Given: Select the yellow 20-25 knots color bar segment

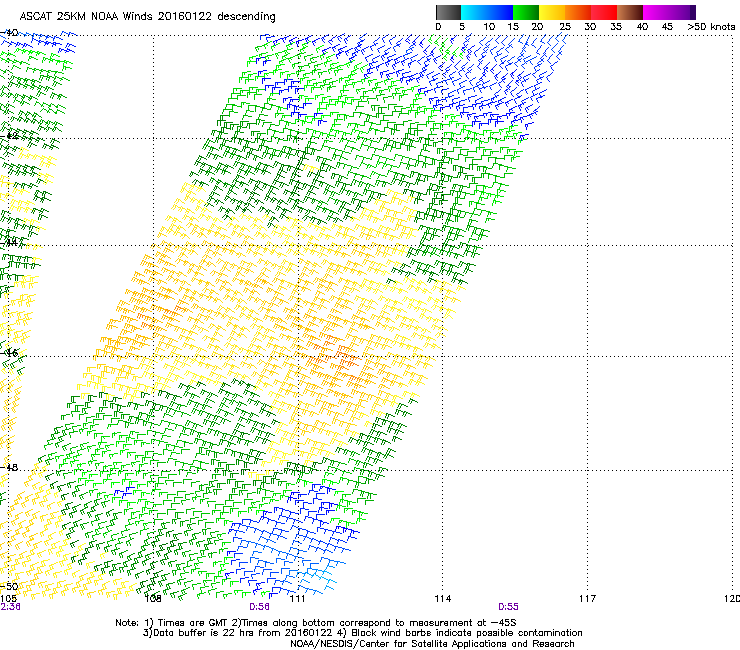Looking at the screenshot, I should click(x=552, y=12).
